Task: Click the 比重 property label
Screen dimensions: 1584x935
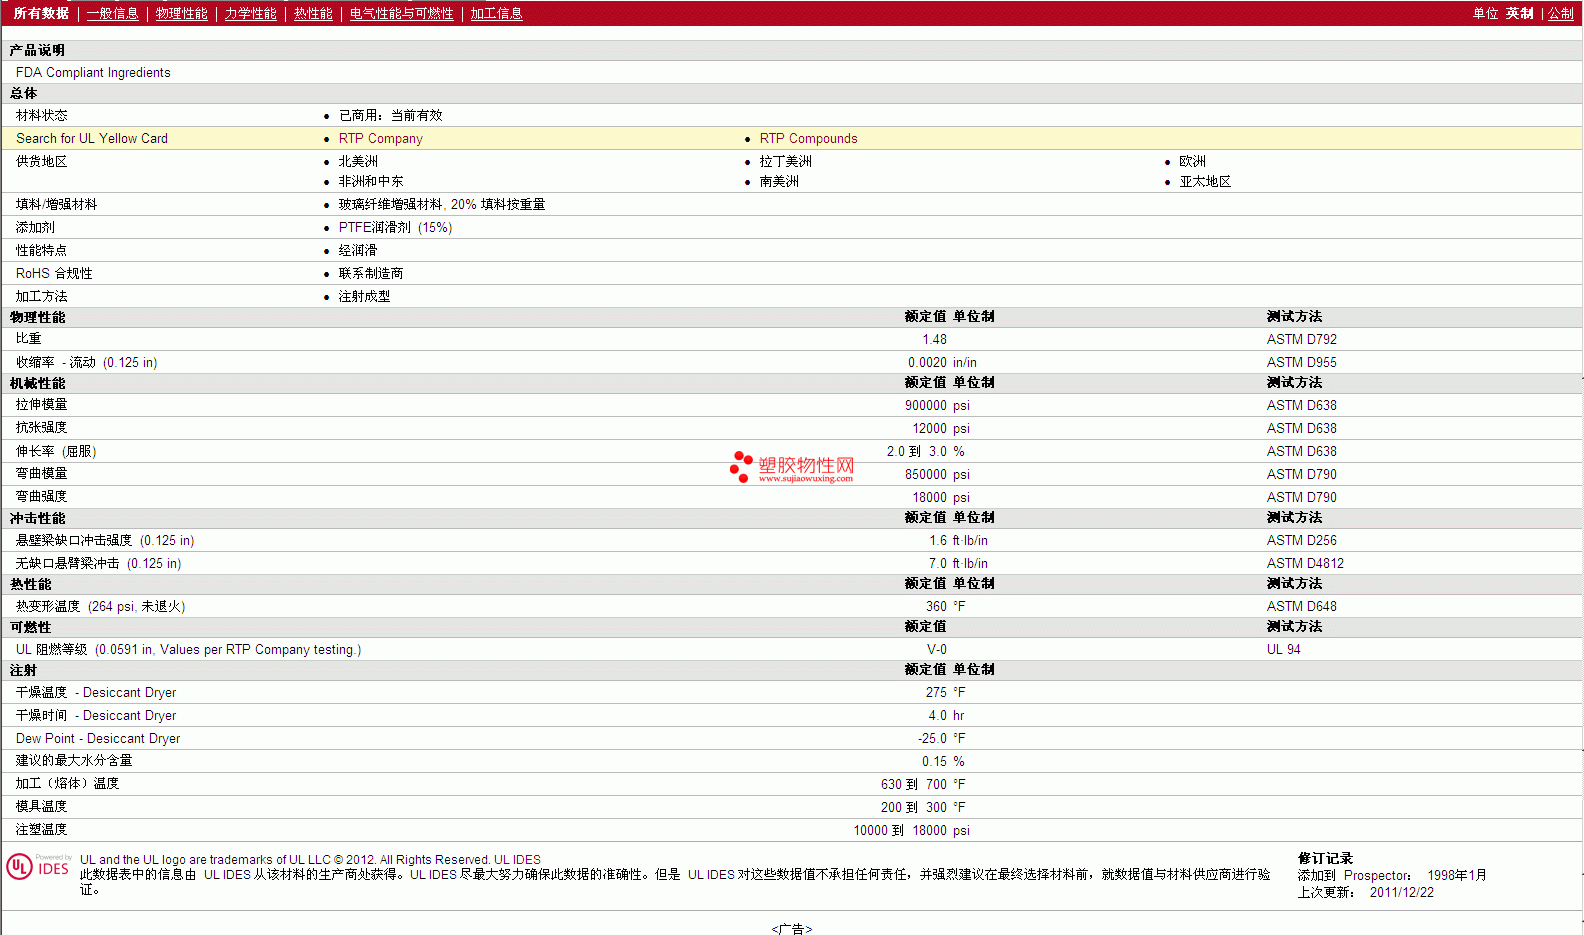Action: [x=29, y=339]
